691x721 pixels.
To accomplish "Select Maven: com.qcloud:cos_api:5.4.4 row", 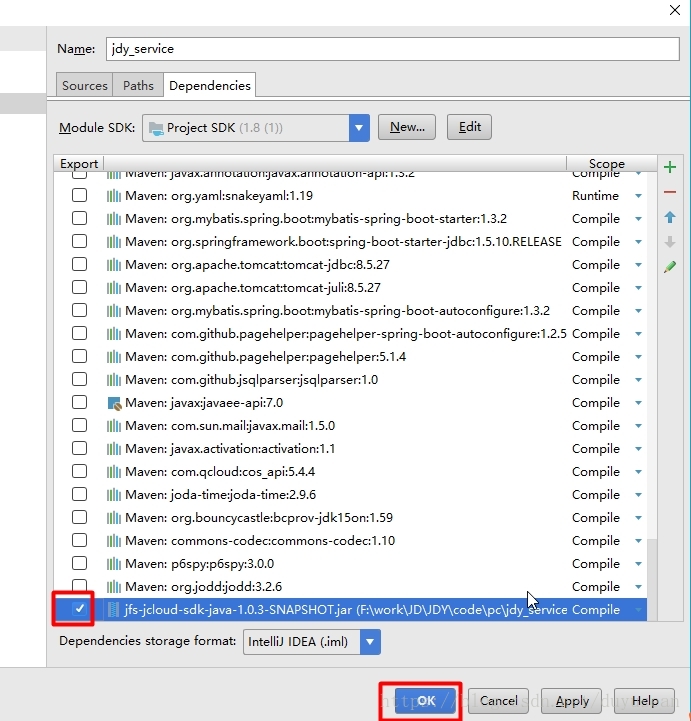I will click(350, 472).
